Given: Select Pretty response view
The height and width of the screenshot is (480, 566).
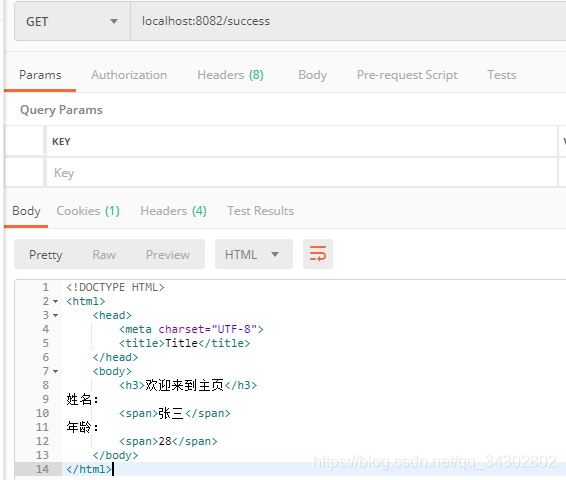Looking at the screenshot, I should pyautogui.click(x=45, y=255).
